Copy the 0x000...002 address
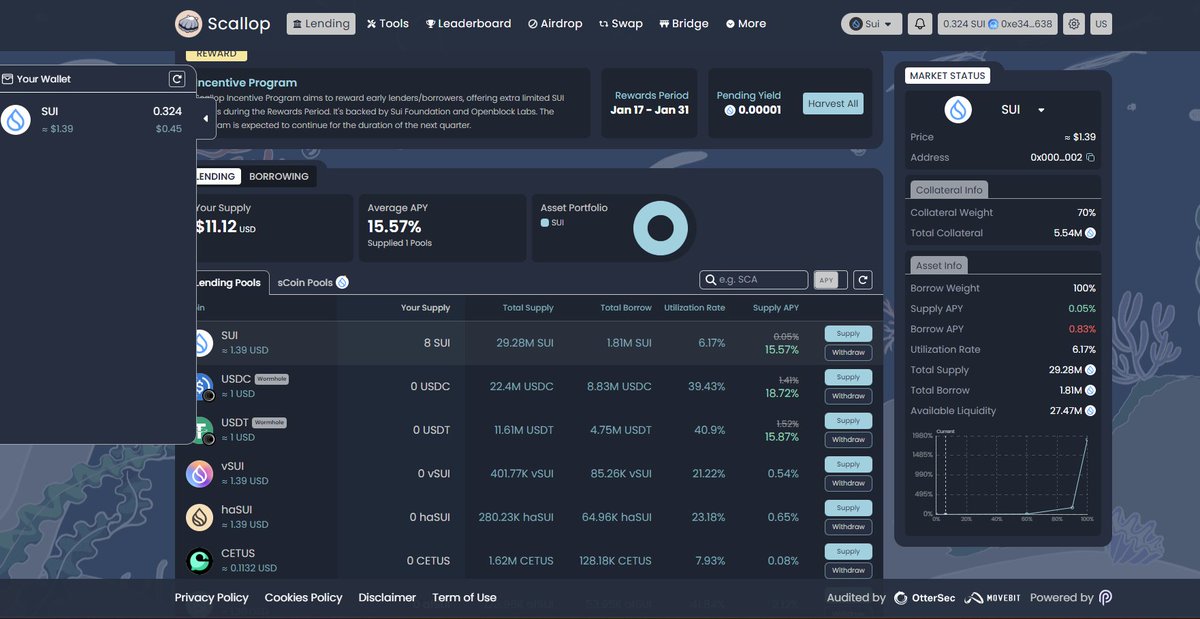Viewport: 1200px width, 619px height. click(1091, 158)
